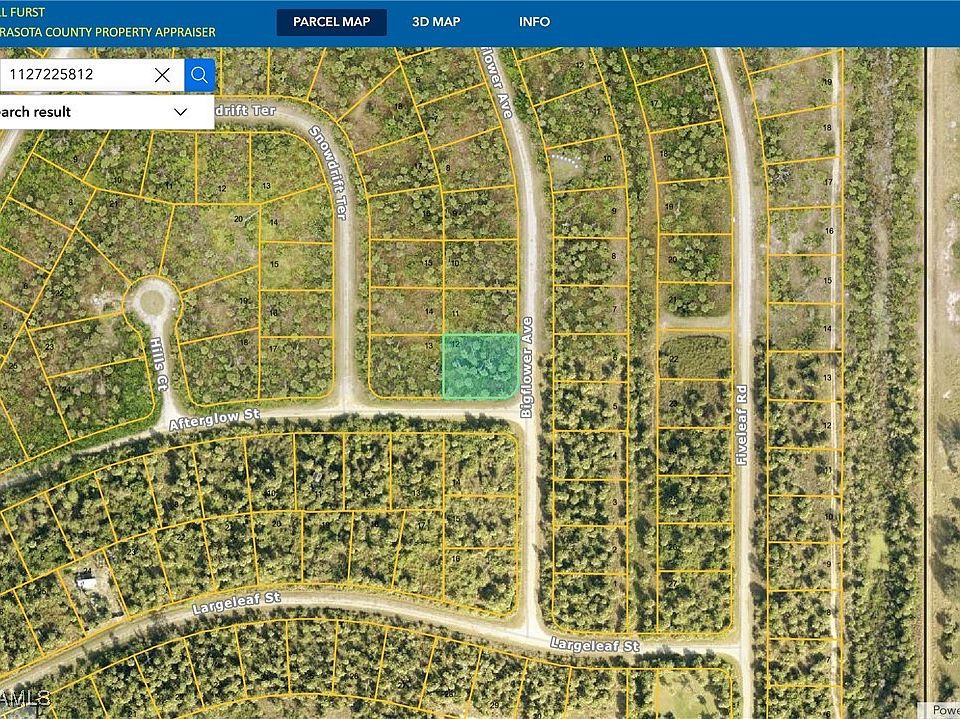This screenshot has height=719, width=960.
Task: Click the blue magnifier search button
Action: click(199, 74)
